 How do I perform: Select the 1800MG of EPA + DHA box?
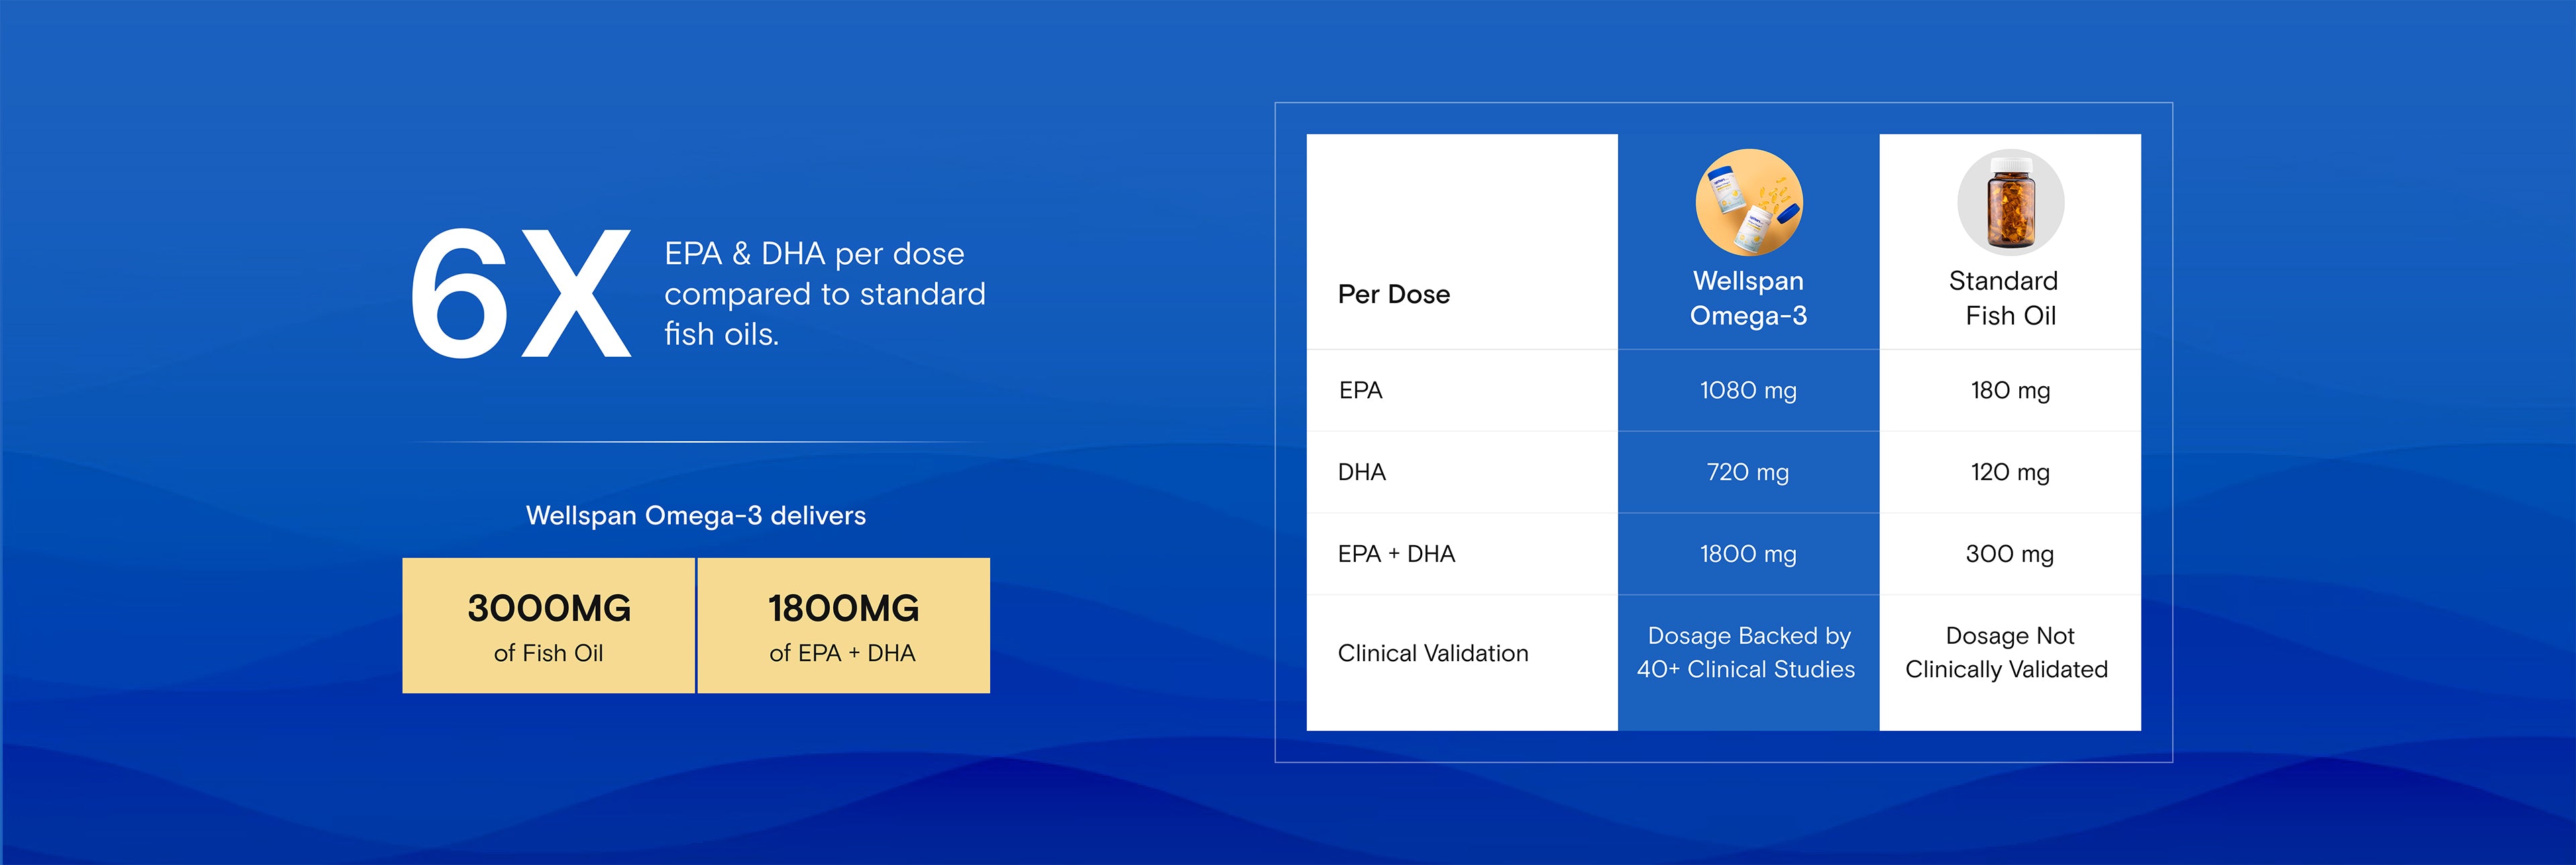point(843,626)
